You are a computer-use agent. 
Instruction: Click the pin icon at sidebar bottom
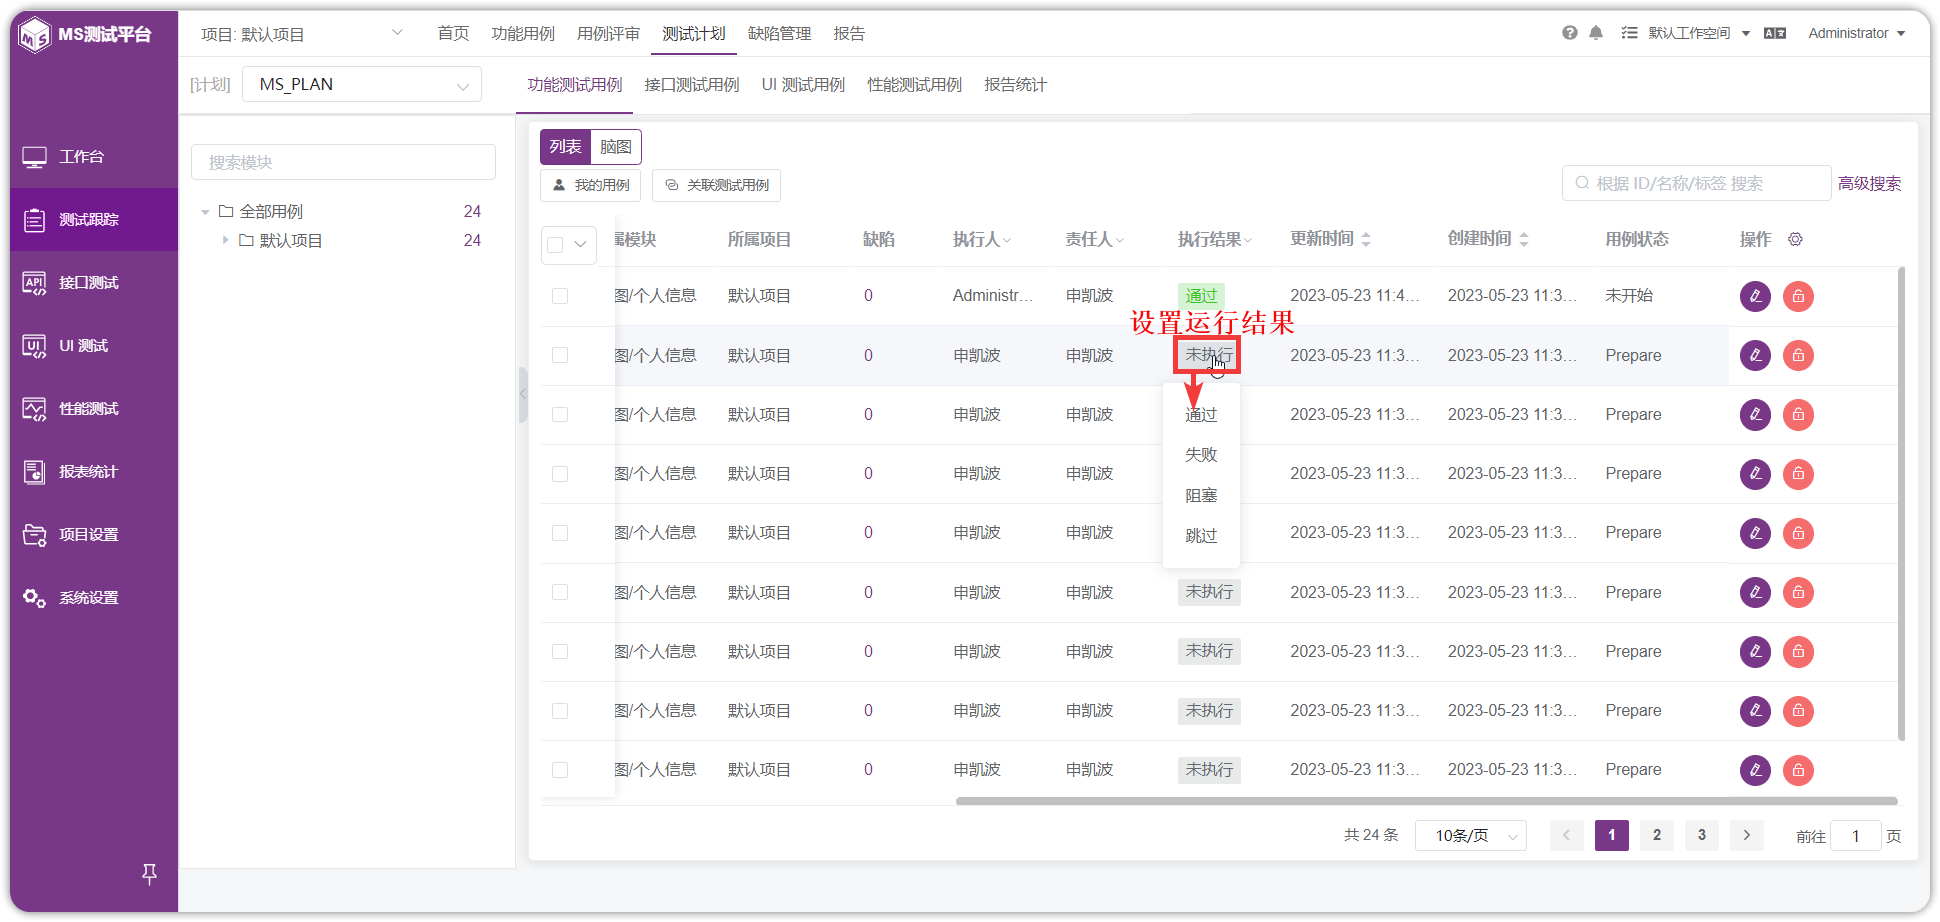pyautogui.click(x=149, y=874)
